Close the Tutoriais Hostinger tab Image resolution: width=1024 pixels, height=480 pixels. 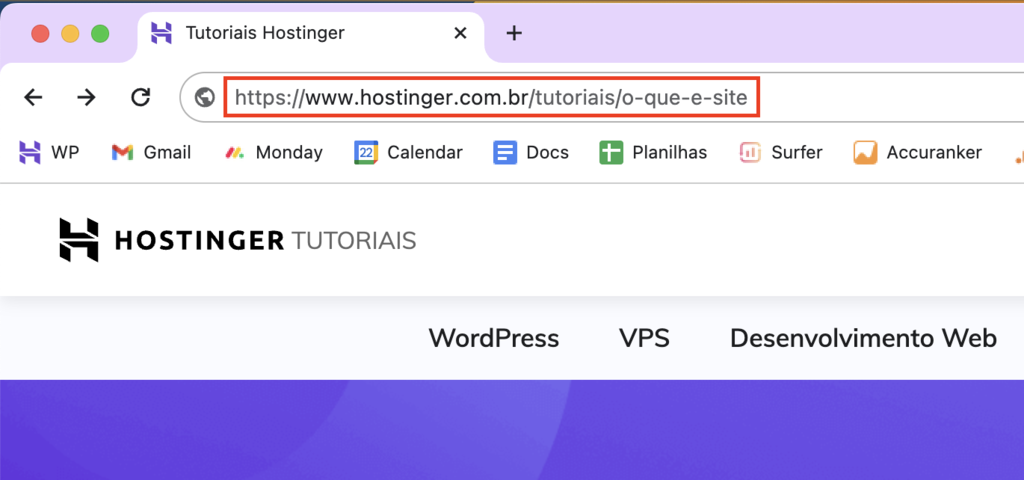pyautogui.click(x=460, y=33)
